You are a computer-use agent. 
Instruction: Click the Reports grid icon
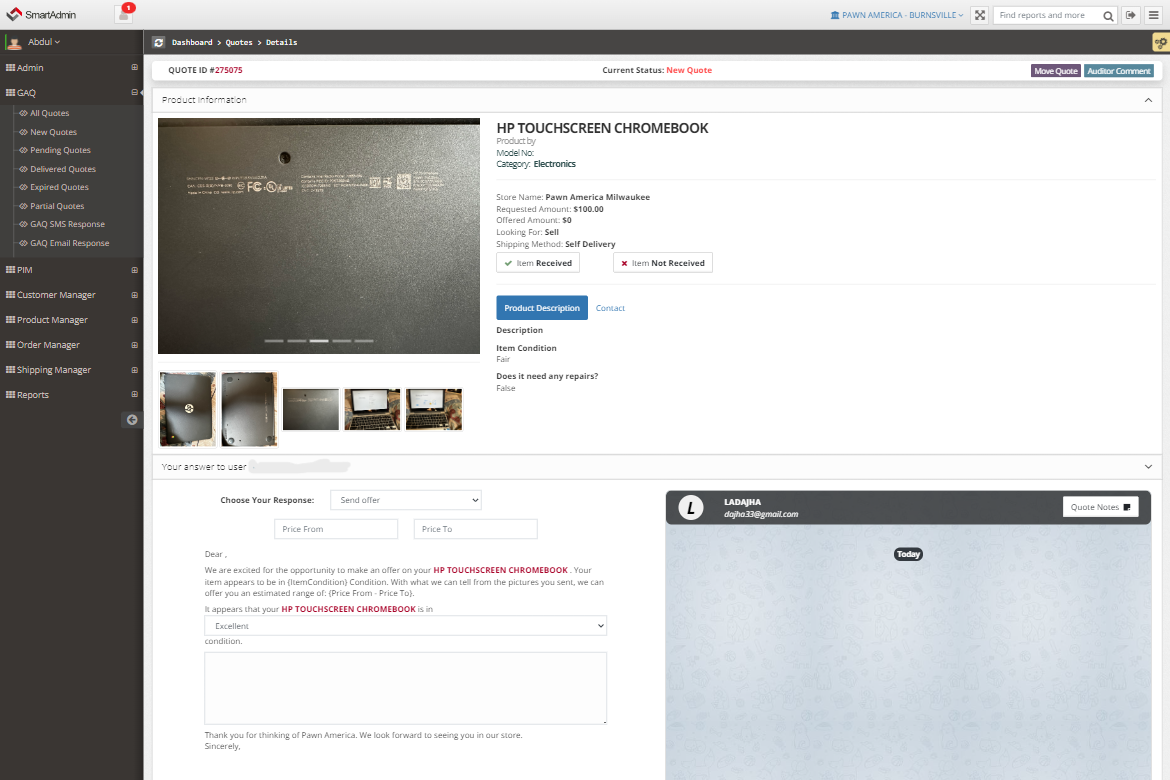[x=10, y=394]
